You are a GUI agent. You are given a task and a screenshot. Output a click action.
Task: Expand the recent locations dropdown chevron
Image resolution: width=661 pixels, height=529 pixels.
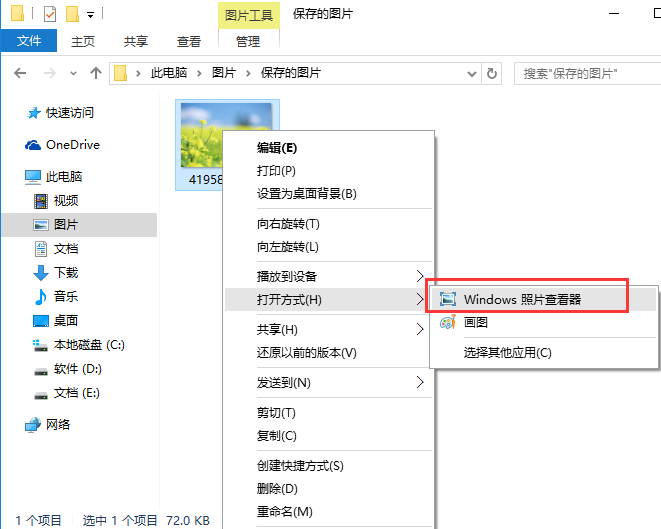pyautogui.click(x=73, y=73)
